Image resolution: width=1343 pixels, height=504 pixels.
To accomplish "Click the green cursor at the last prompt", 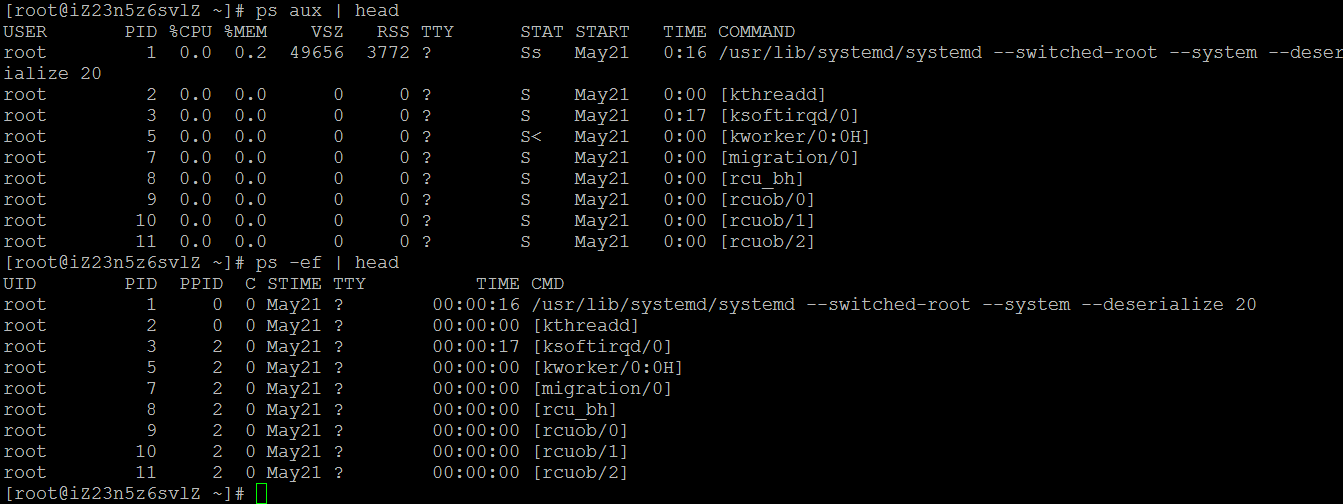I will pyautogui.click(x=262, y=493).
